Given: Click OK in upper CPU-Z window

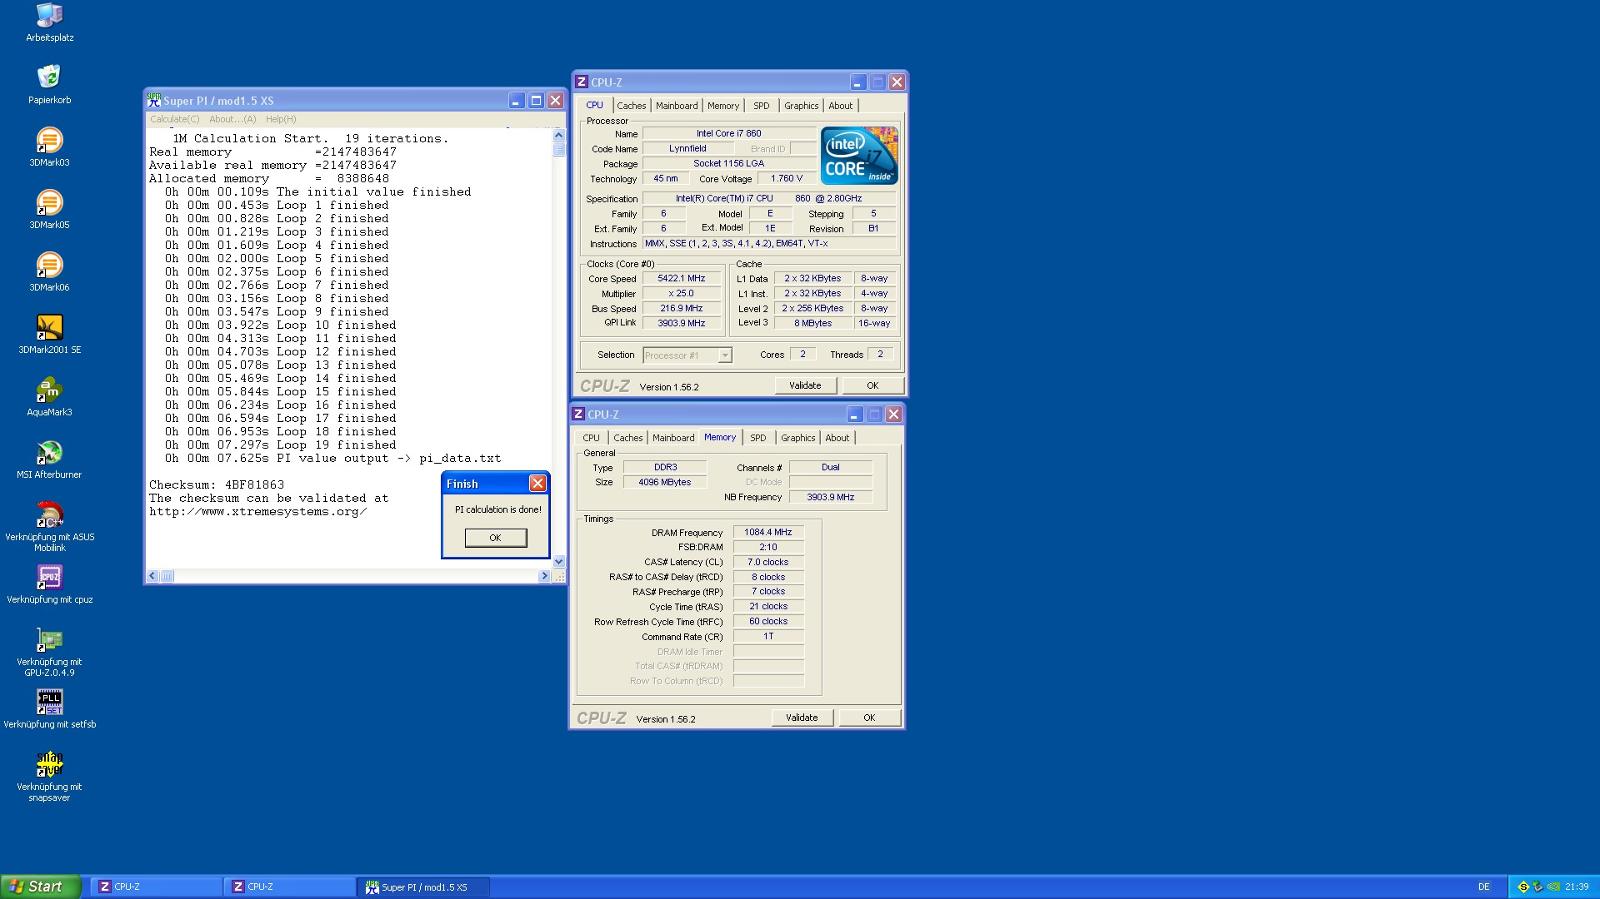Looking at the screenshot, I should click(872, 385).
